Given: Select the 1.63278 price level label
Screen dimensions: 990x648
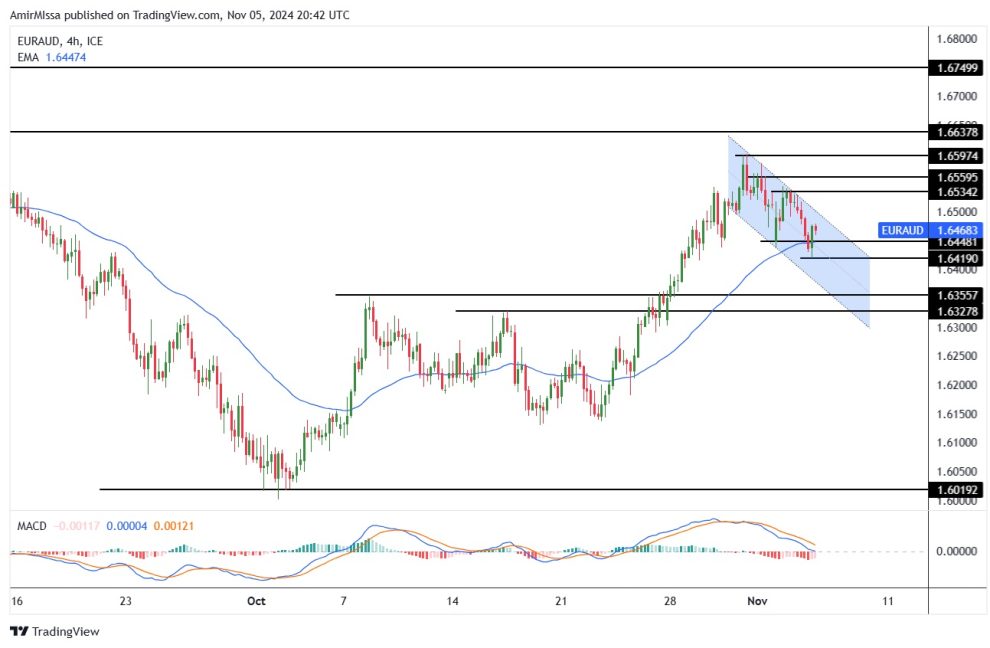Looking at the screenshot, I should (957, 311).
